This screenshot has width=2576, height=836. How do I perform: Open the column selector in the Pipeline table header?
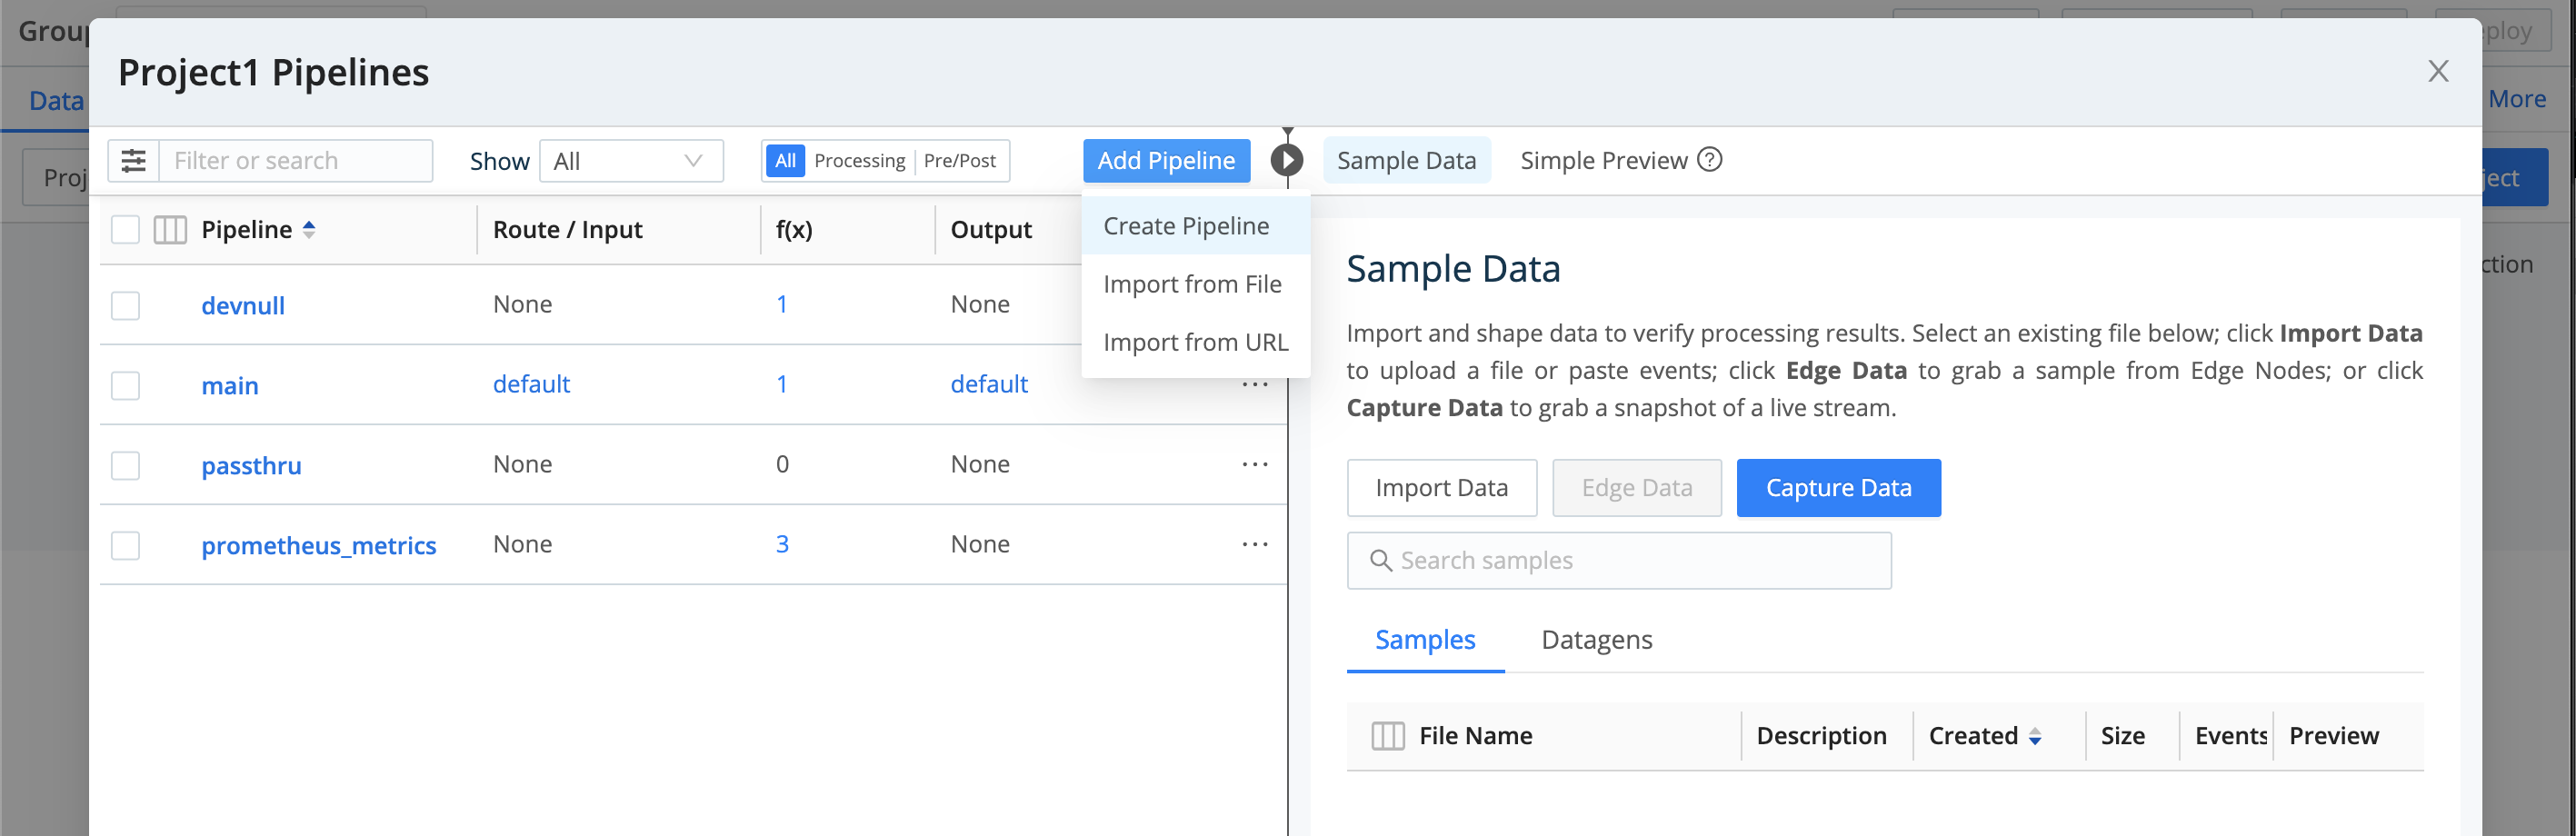point(170,229)
